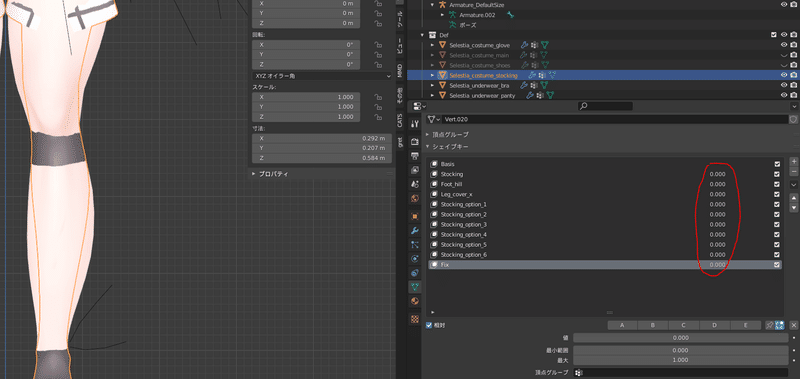Disable rendering for Selestia_costume_stocking camera icon
Image resolution: width=800 pixels, height=379 pixels.
pyautogui.click(x=793, y=75)
